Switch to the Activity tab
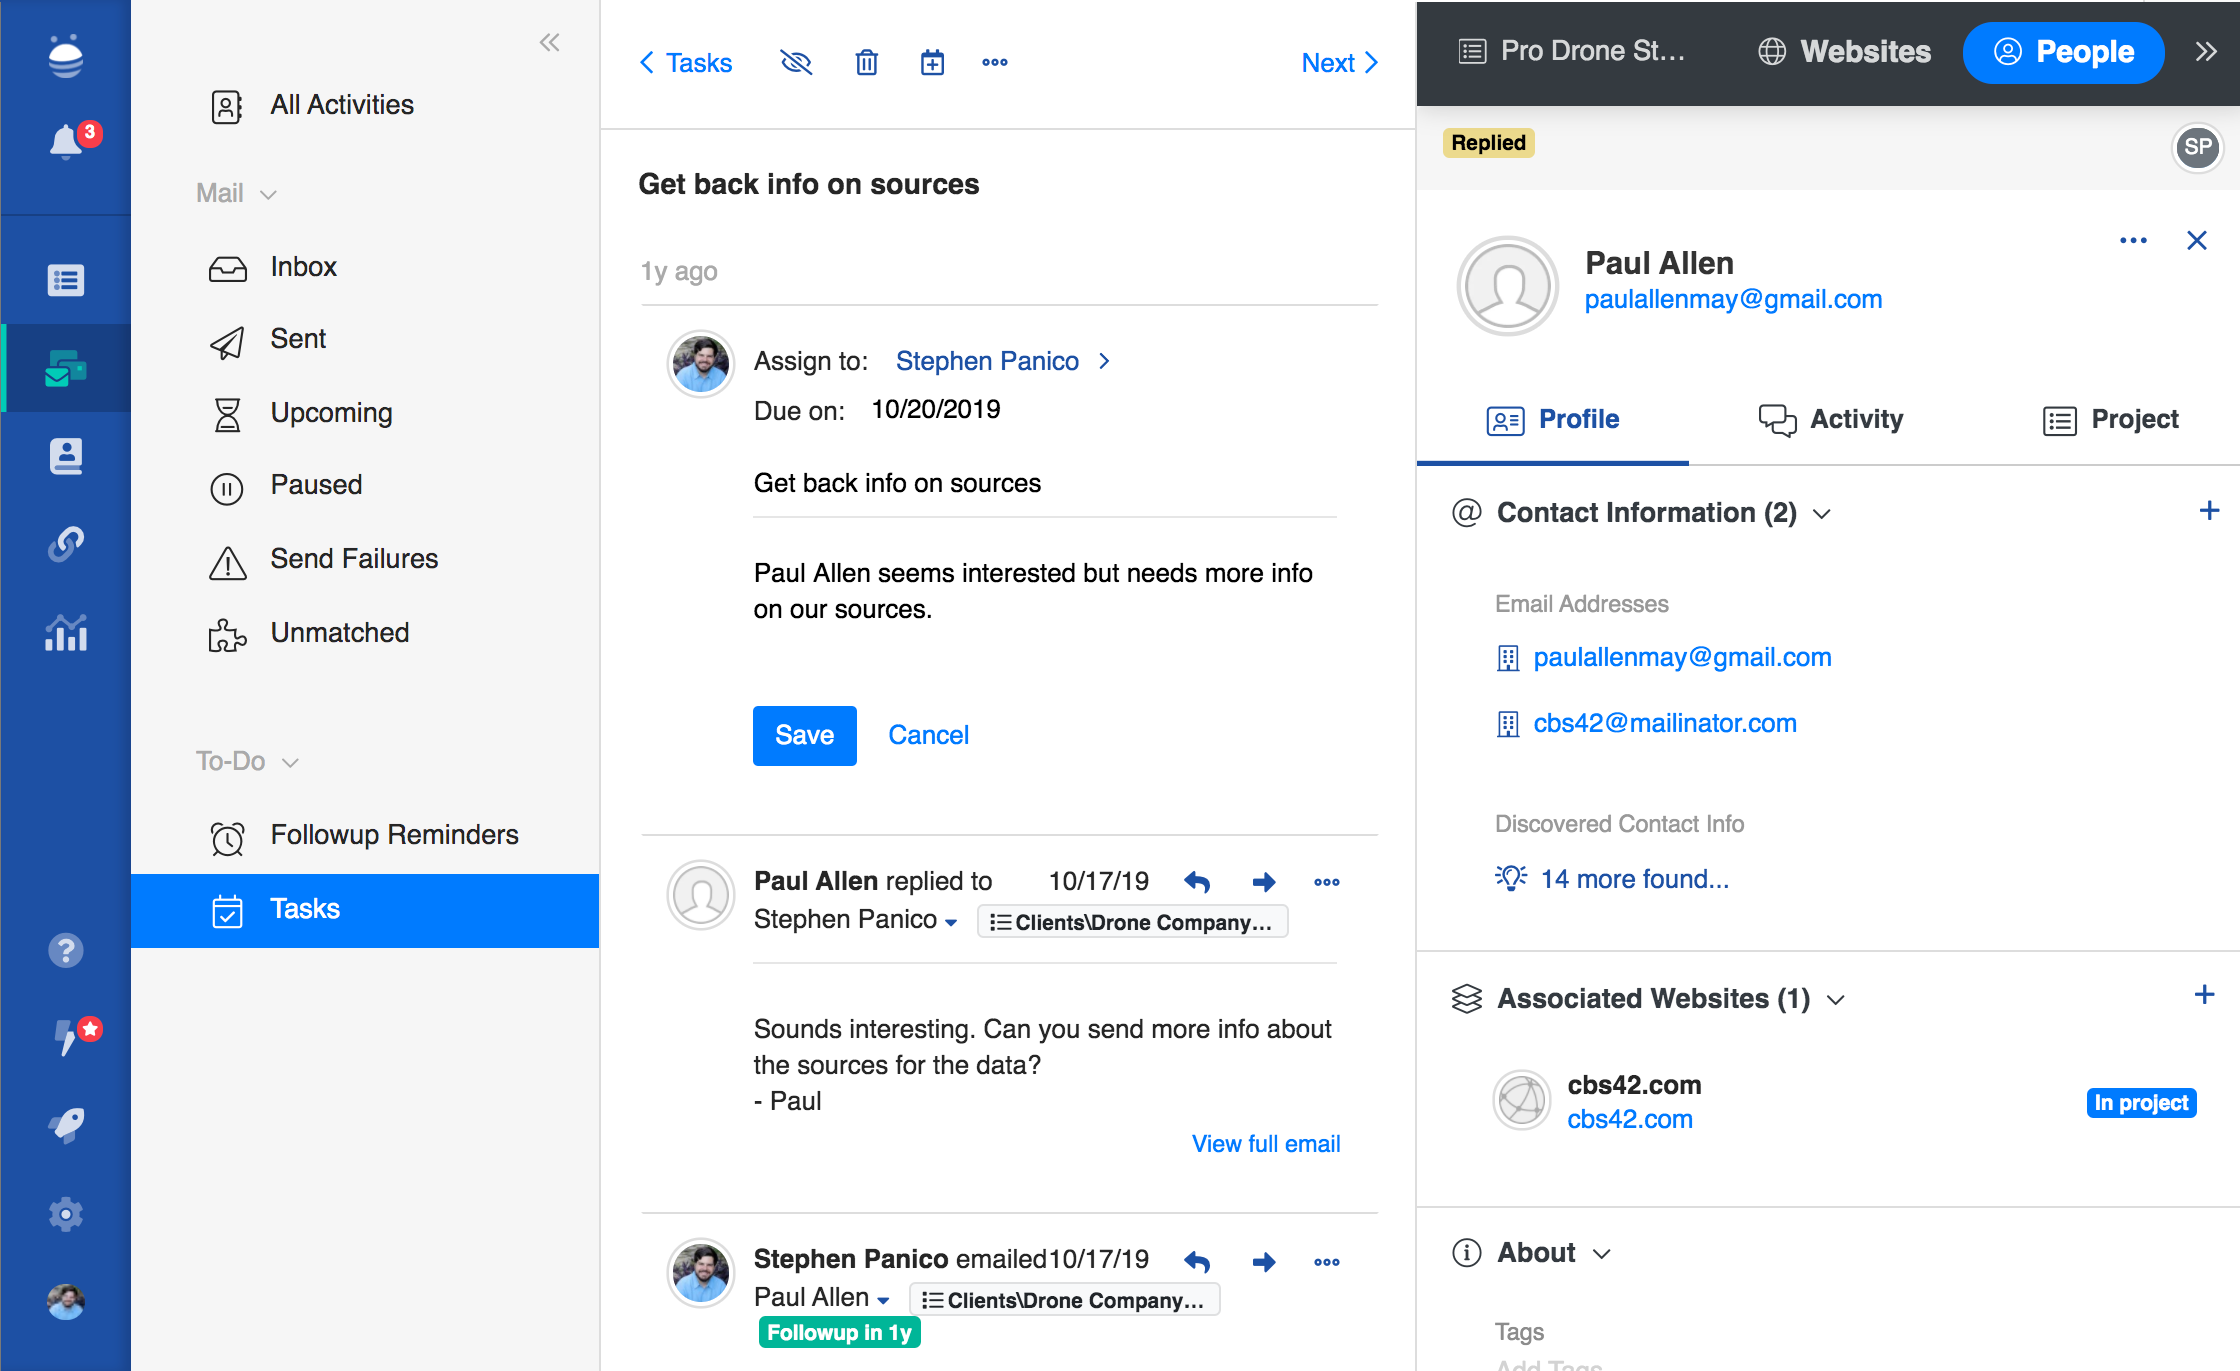This screenshot has width=2240, height=1371. pyautogui.click(x=1830, y=419)
